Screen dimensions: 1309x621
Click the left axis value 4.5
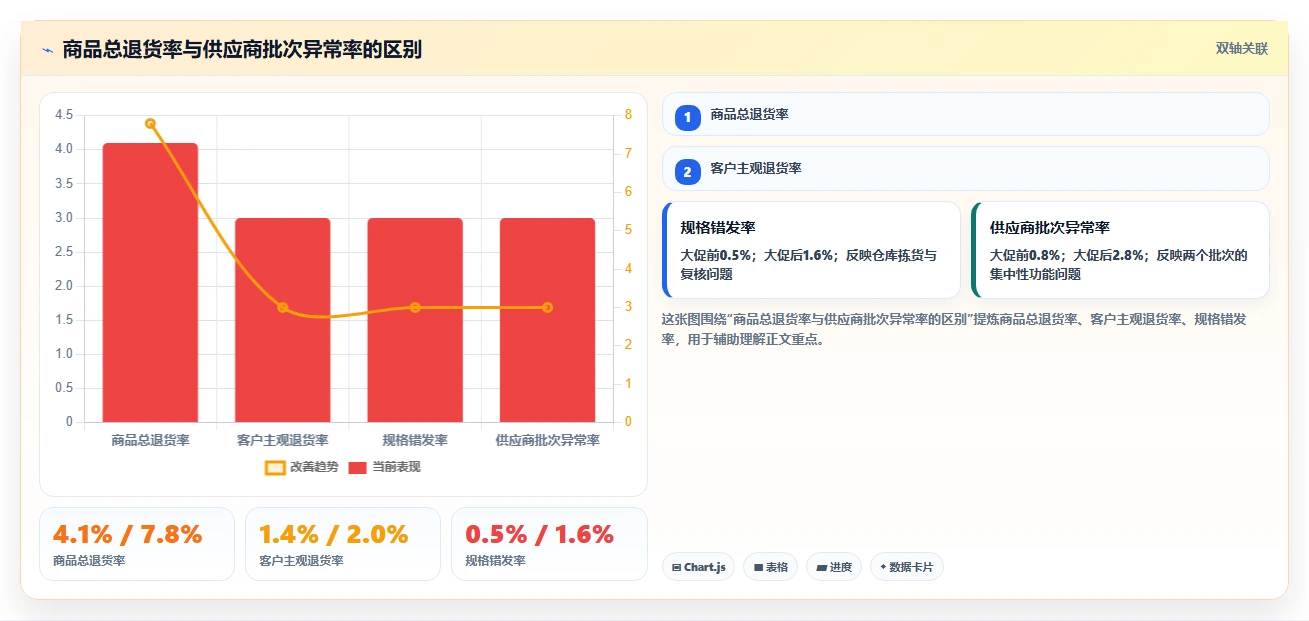pos(64,115)
